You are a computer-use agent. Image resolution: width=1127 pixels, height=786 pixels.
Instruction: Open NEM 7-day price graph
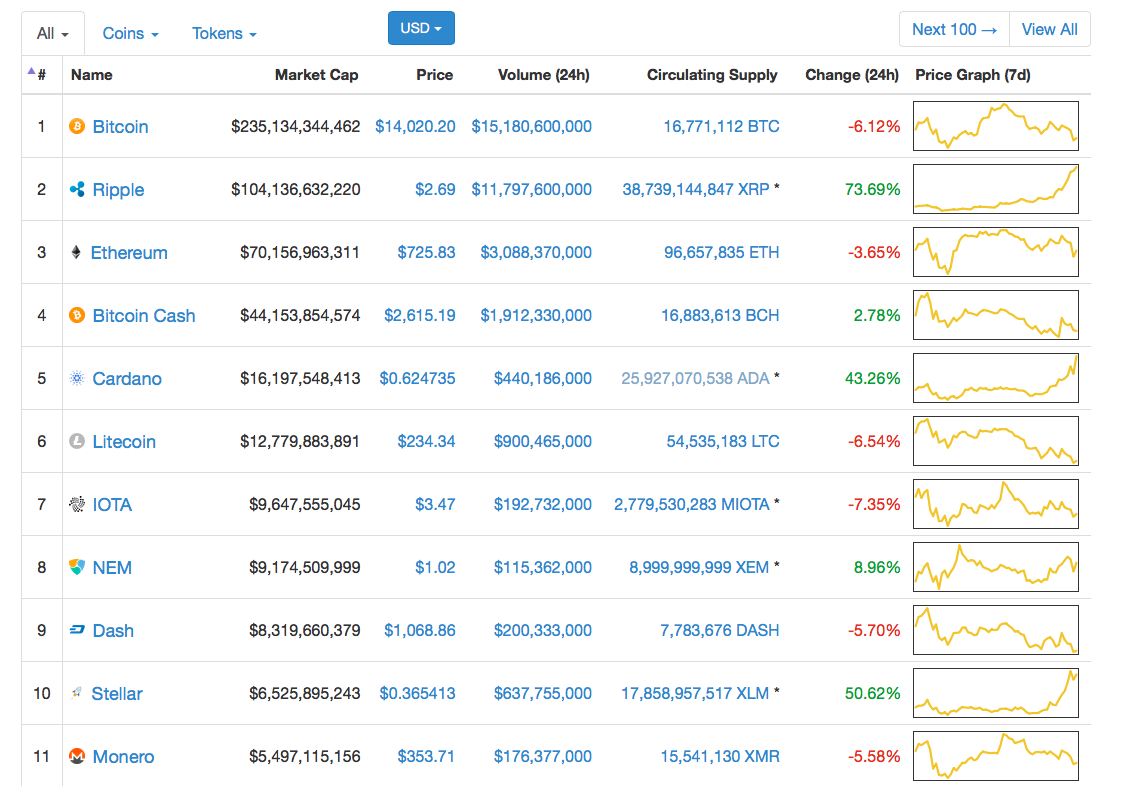coord(995,567)
